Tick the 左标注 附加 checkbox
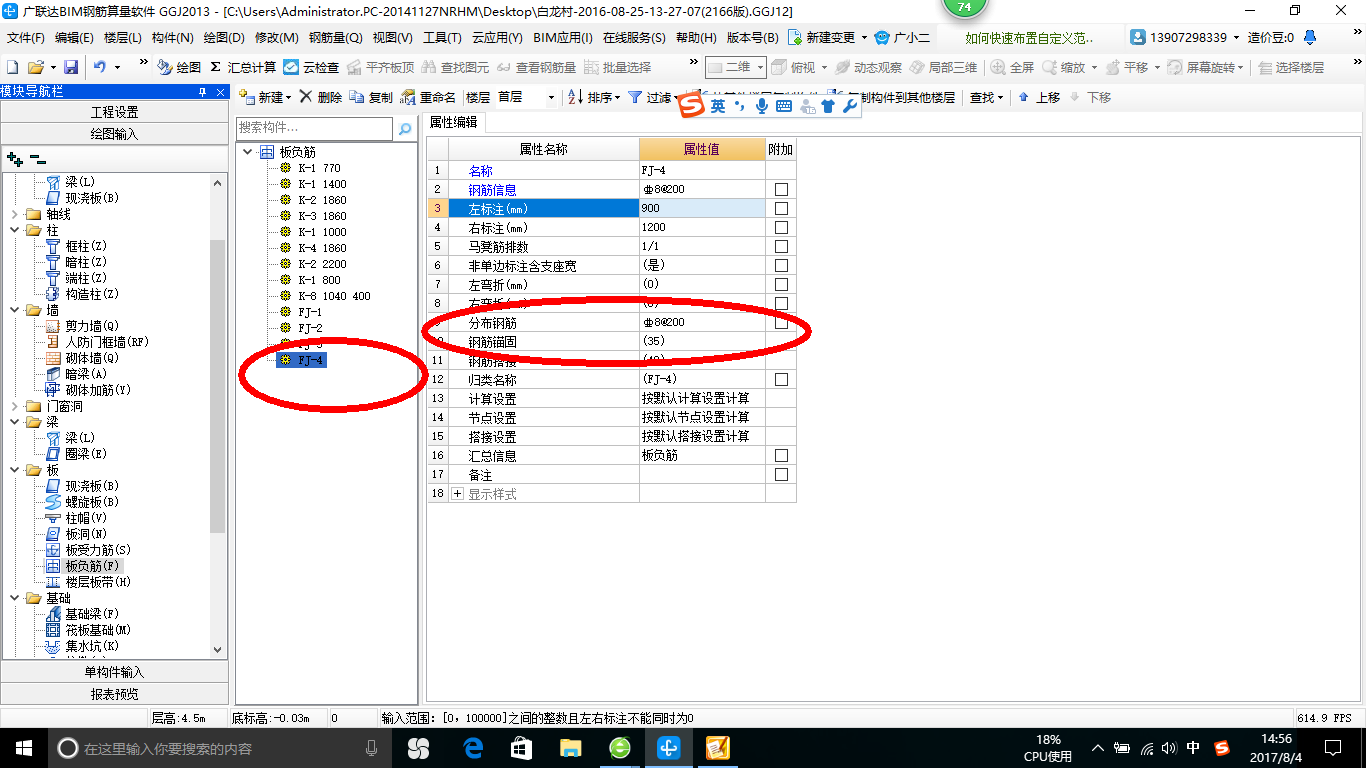The height and width of the screenshot is (768, 1366). [x=781, y=208]
